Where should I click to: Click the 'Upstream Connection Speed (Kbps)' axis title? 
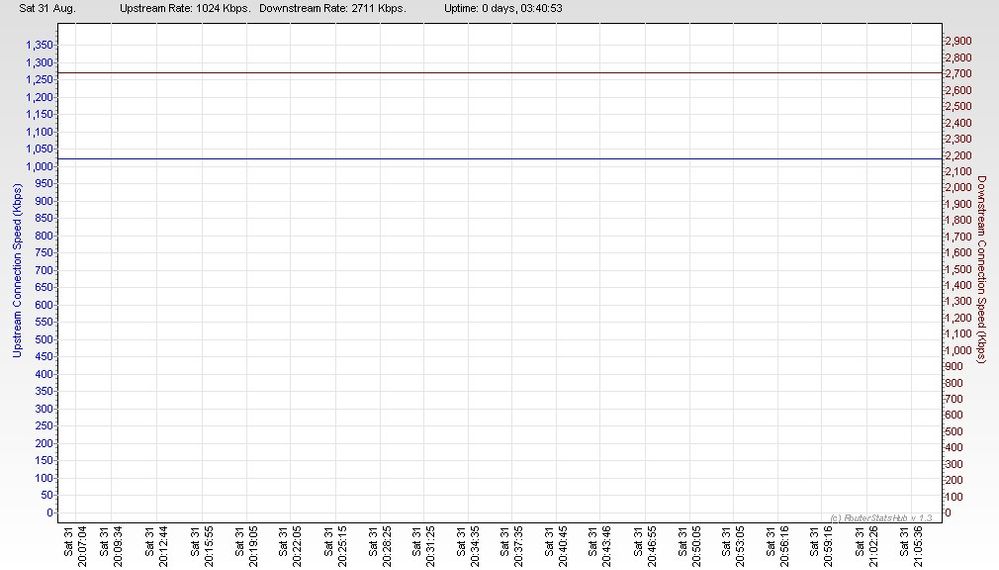point(17,271)
